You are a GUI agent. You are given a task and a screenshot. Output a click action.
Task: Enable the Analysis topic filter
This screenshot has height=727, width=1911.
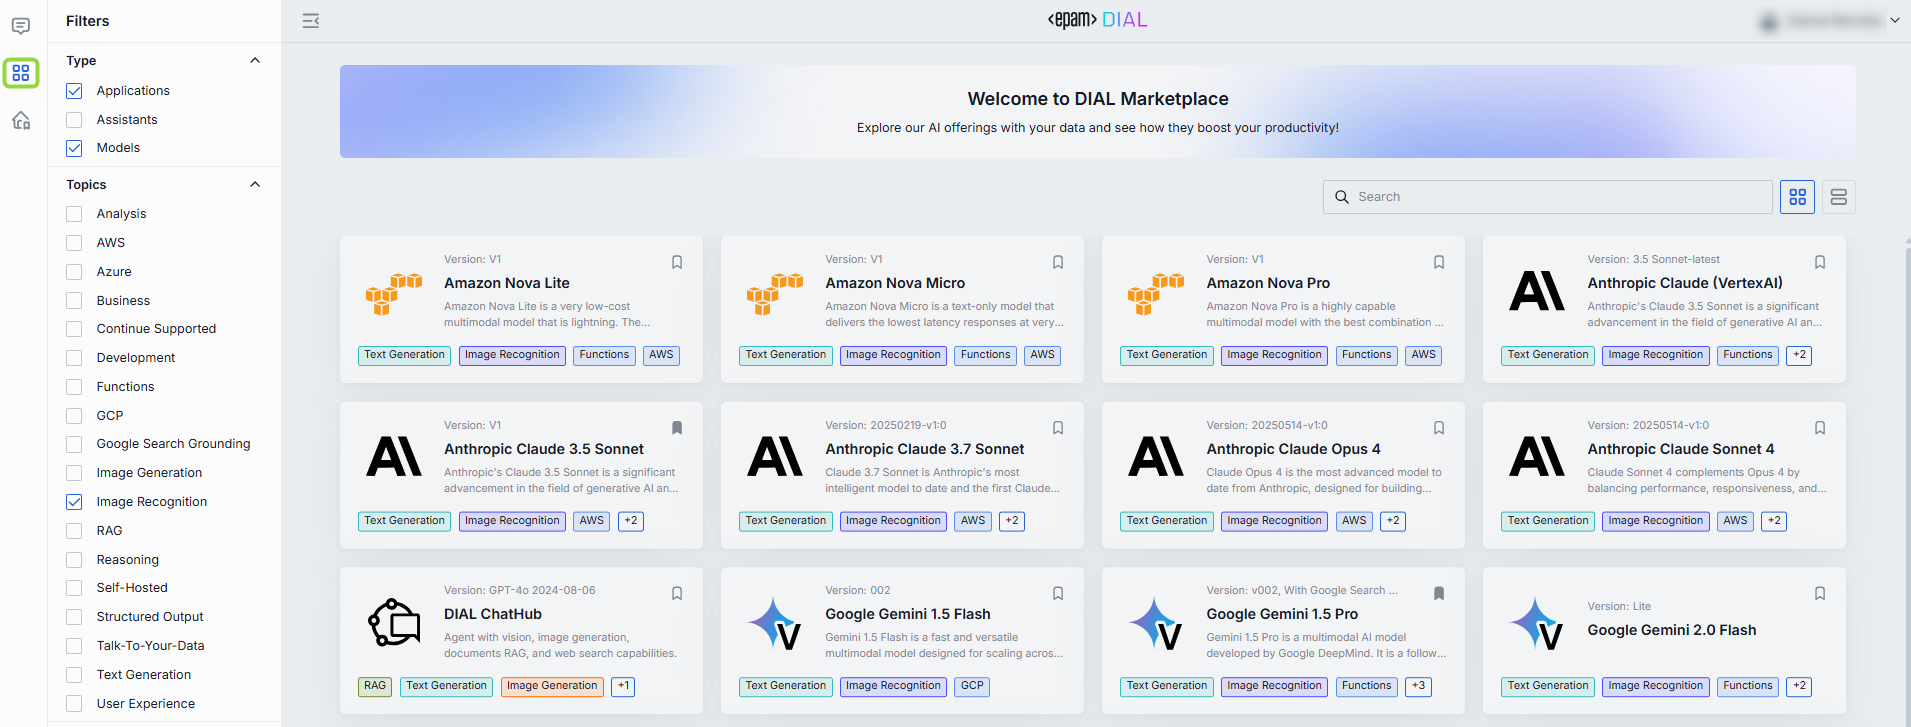coord(74,214)
